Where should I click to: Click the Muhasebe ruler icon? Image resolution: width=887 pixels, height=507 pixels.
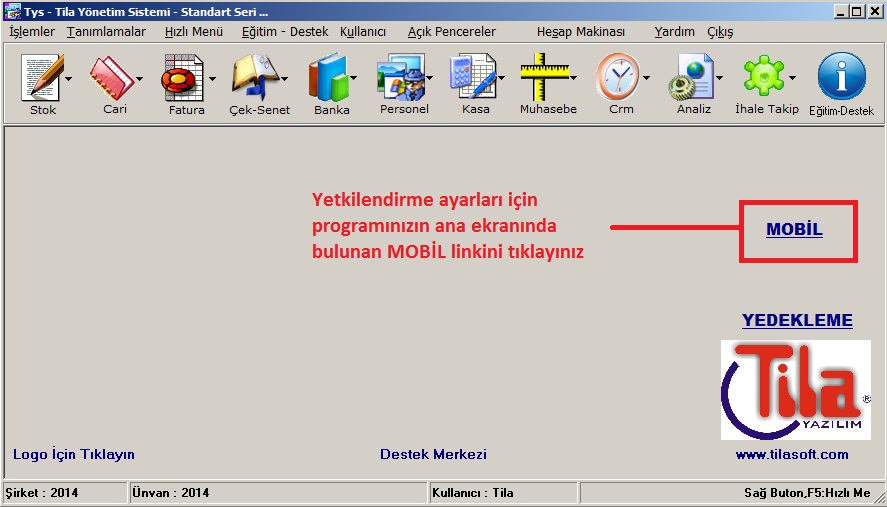click(x=544, y=78)
